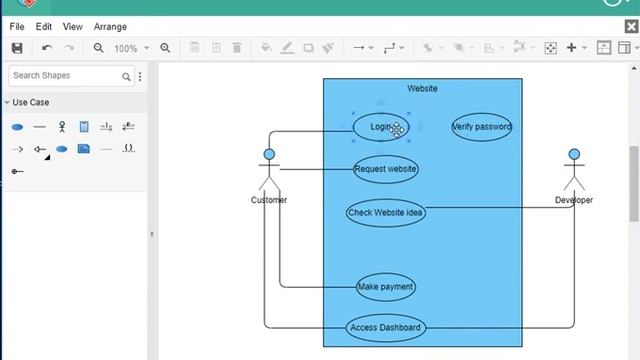640x360 pixels.
Task: Click the Fit/select-all dotted square icon
Action: (551, 48)
